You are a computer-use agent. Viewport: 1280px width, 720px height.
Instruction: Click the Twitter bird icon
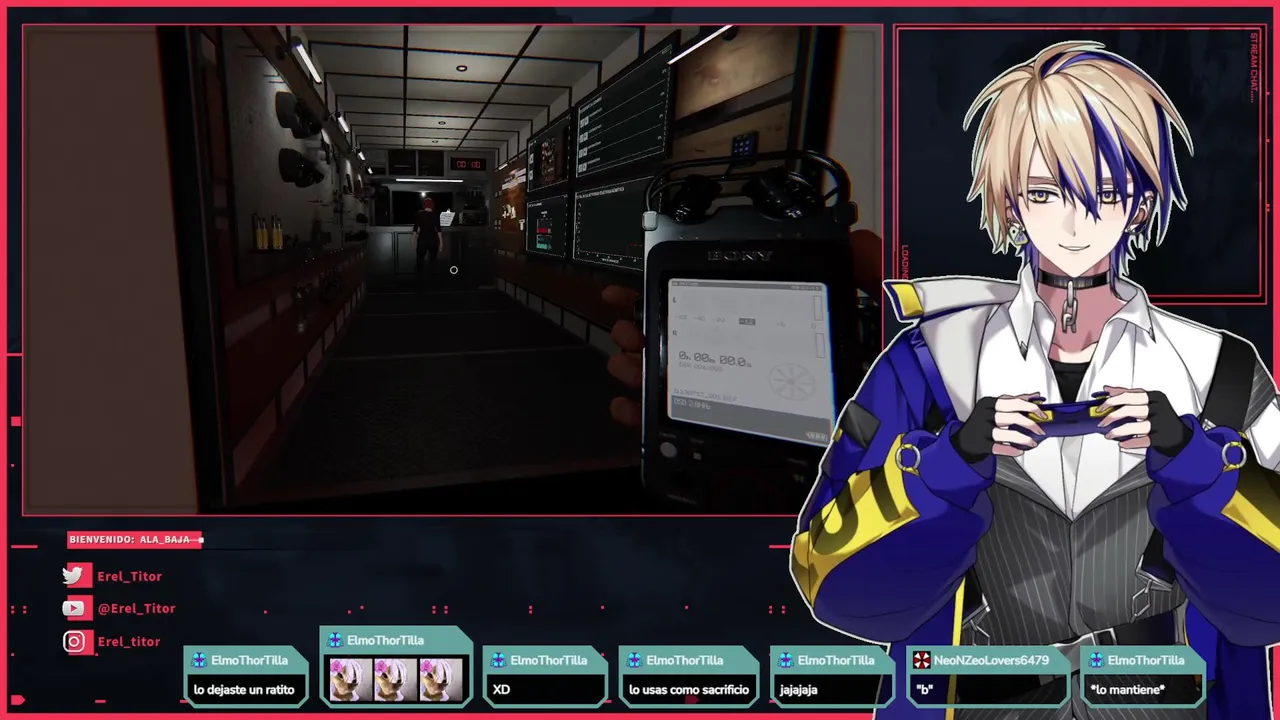coord(73,576)
